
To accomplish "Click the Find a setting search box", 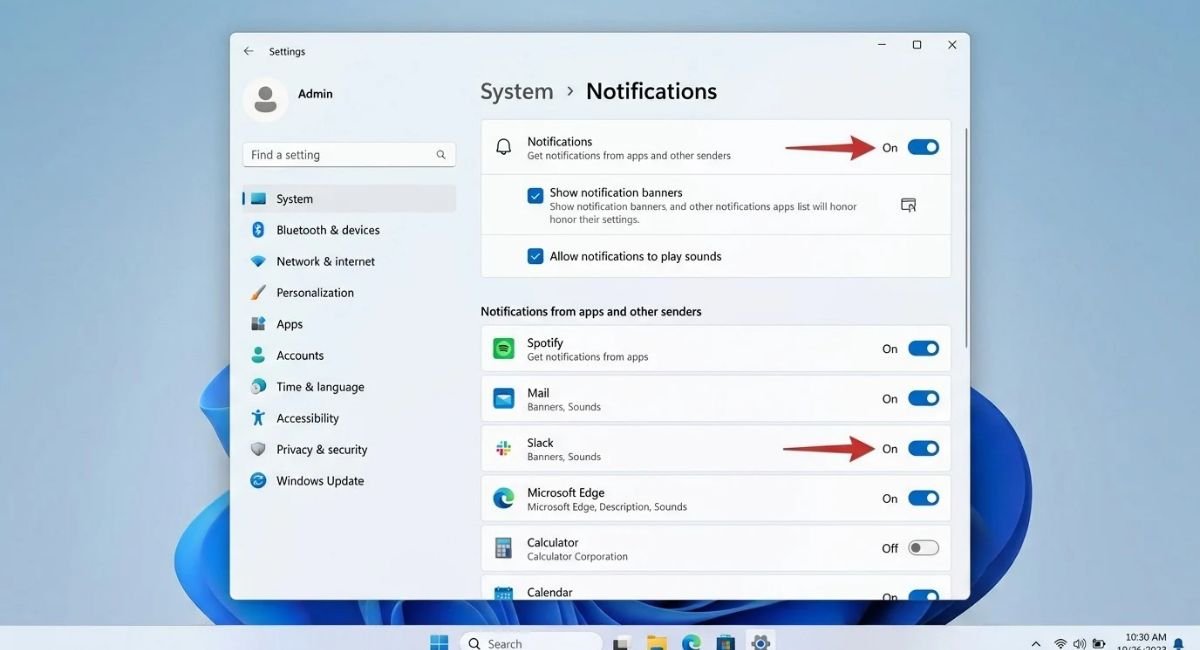I will tap(349, 155).
